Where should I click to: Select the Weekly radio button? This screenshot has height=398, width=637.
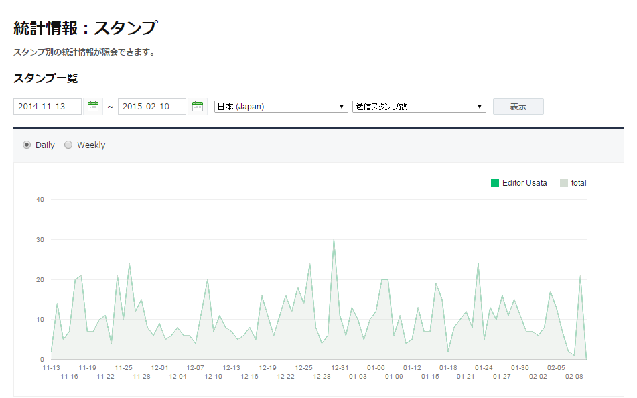coord(68,145)
